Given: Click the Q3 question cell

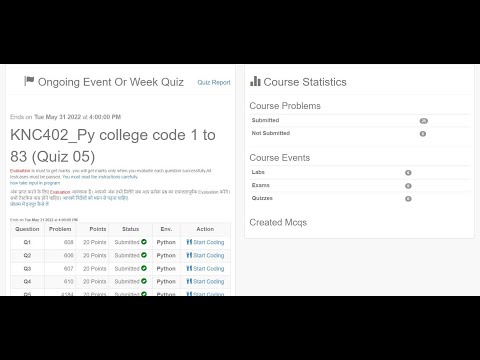Looking at the screenshot, I should [x=27, y=268].
